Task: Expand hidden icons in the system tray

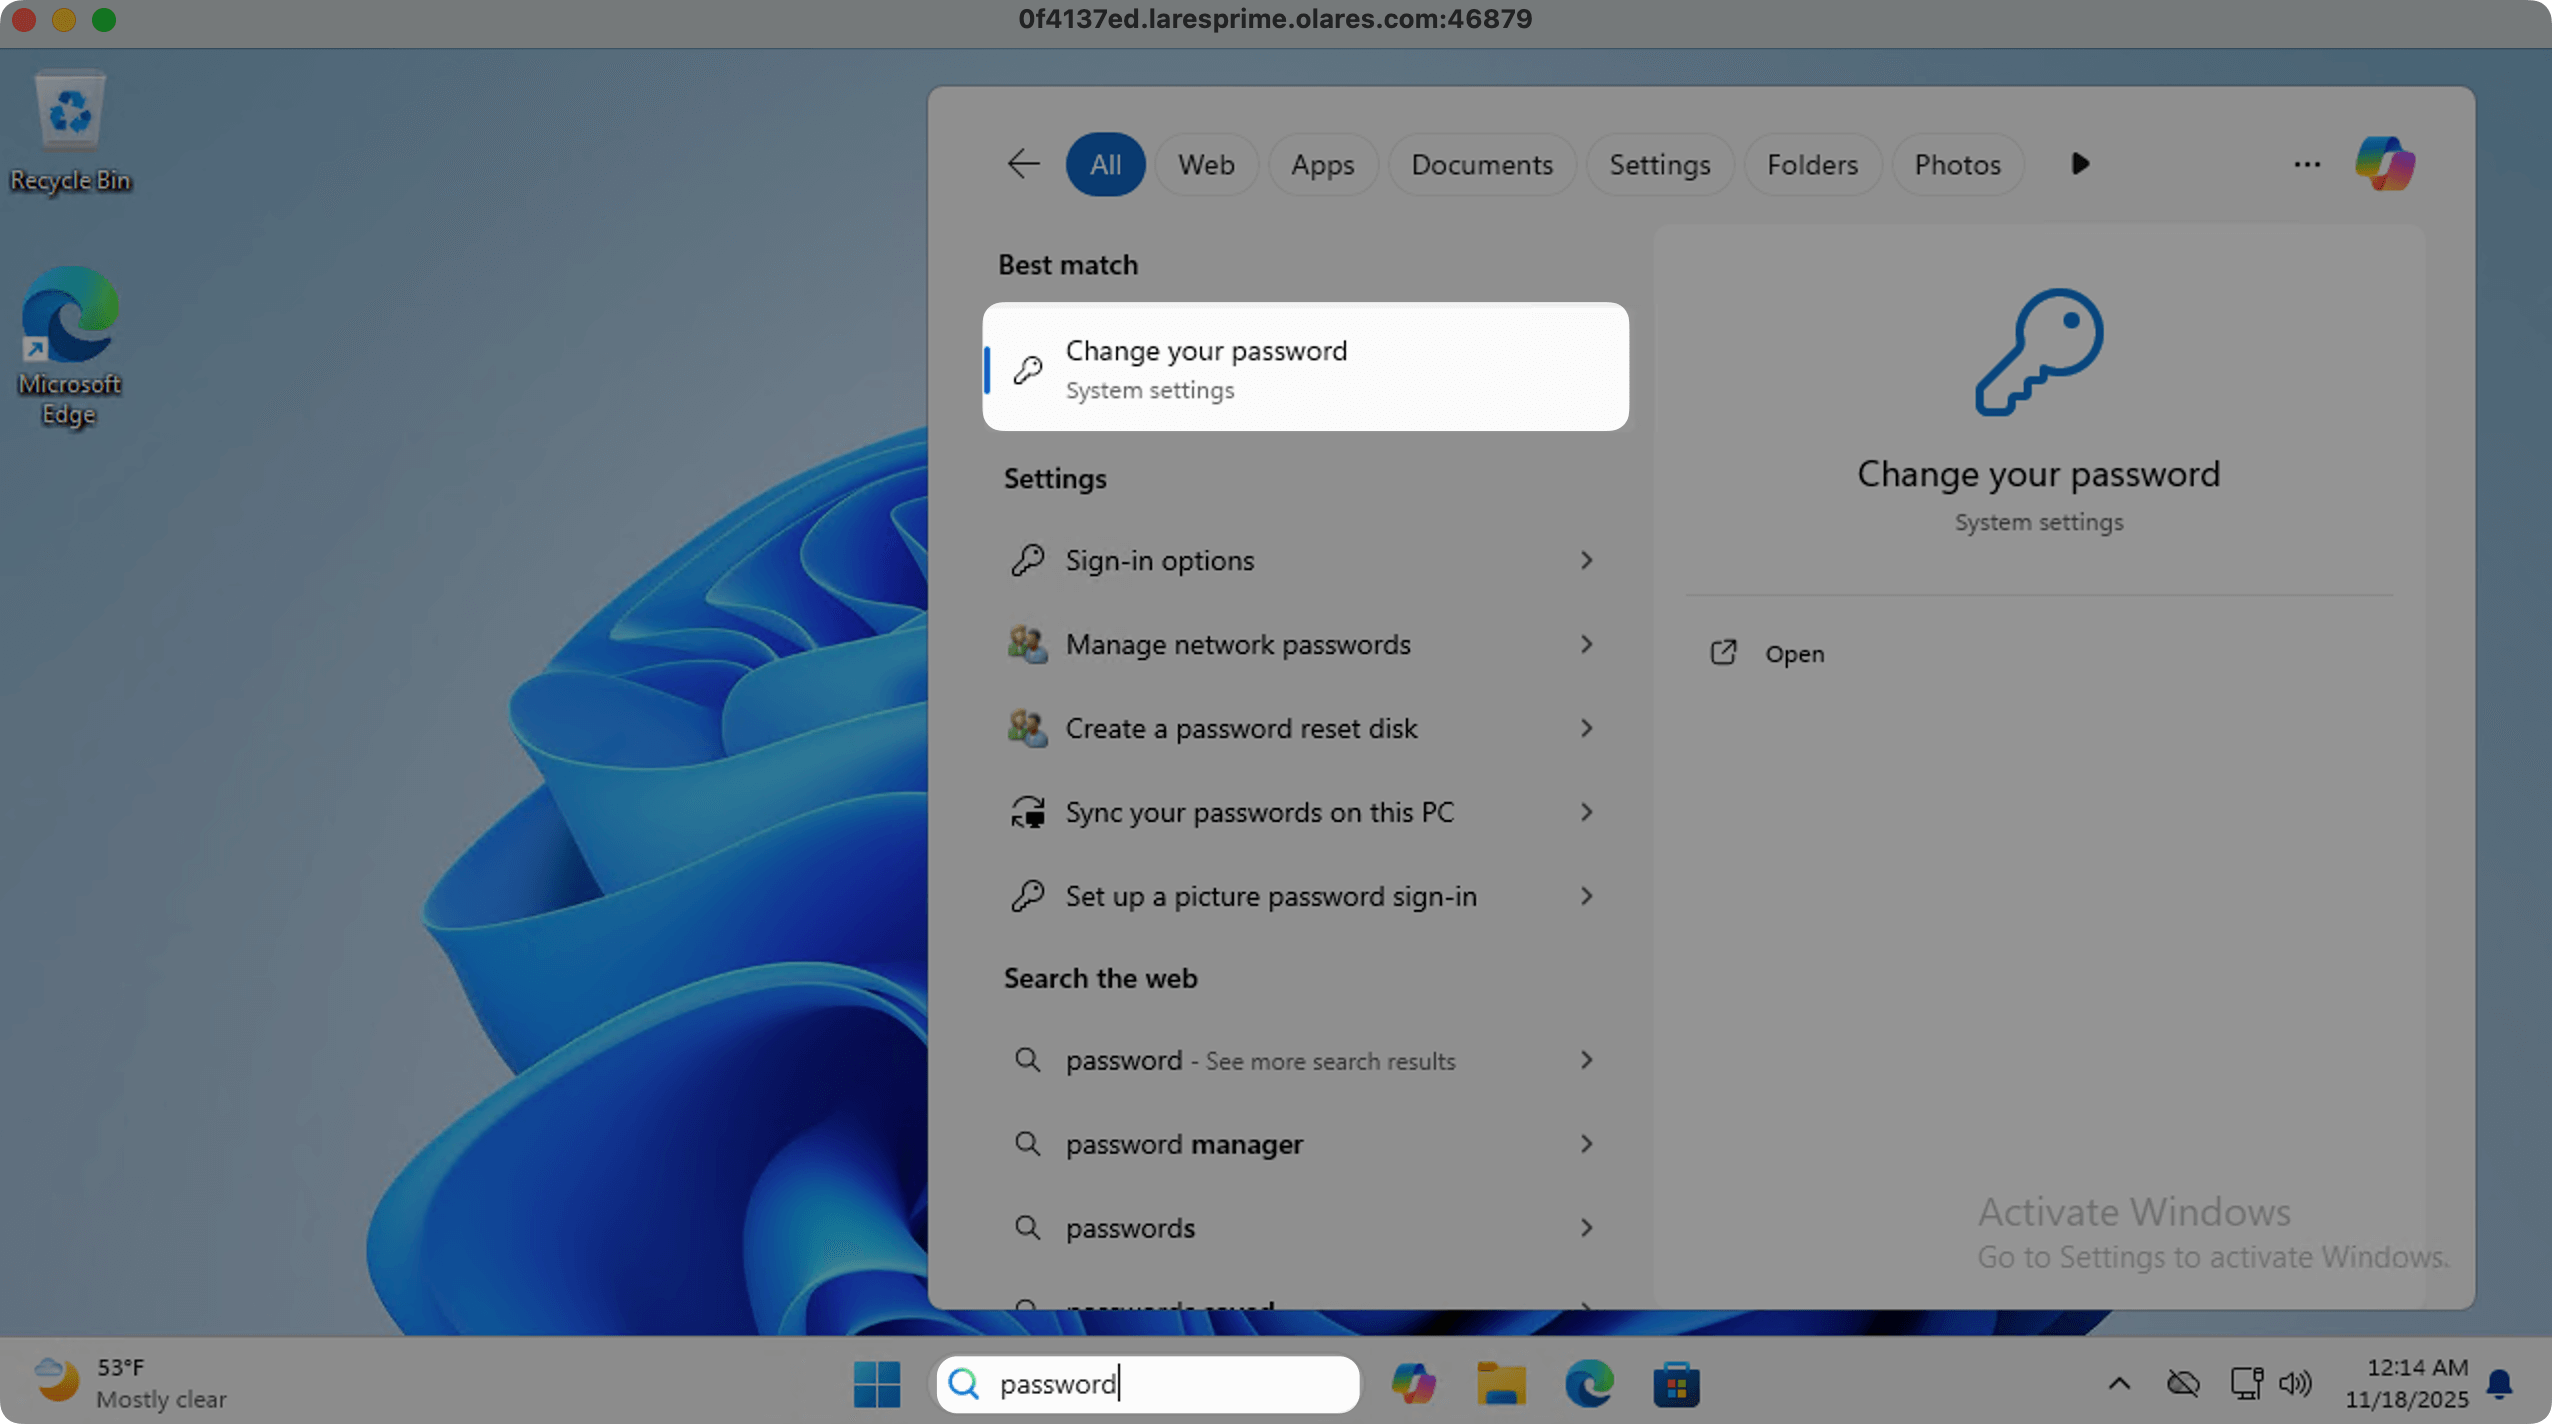Action: click(2117, 1384)
